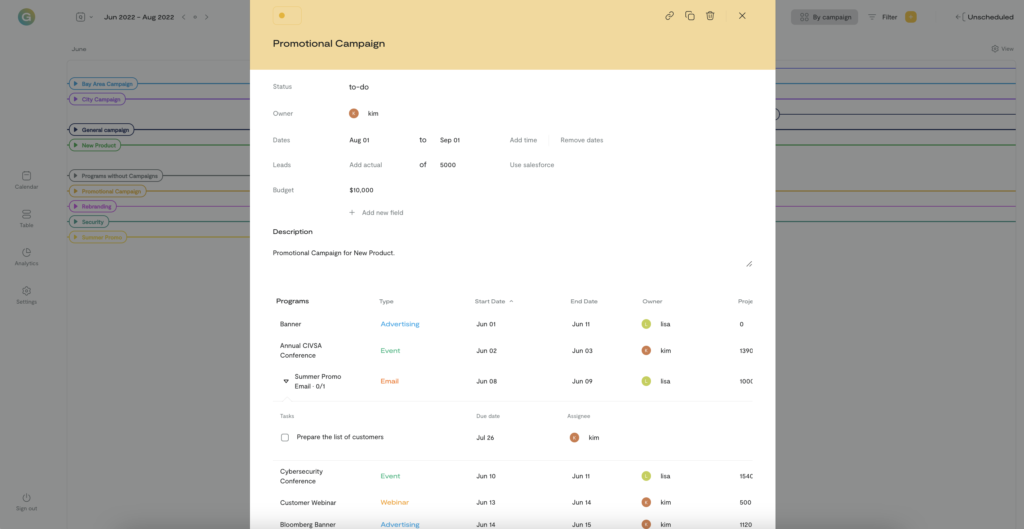
Task: Open the to-do status selector
Action: pyautogui.click(x=359, y=87)
